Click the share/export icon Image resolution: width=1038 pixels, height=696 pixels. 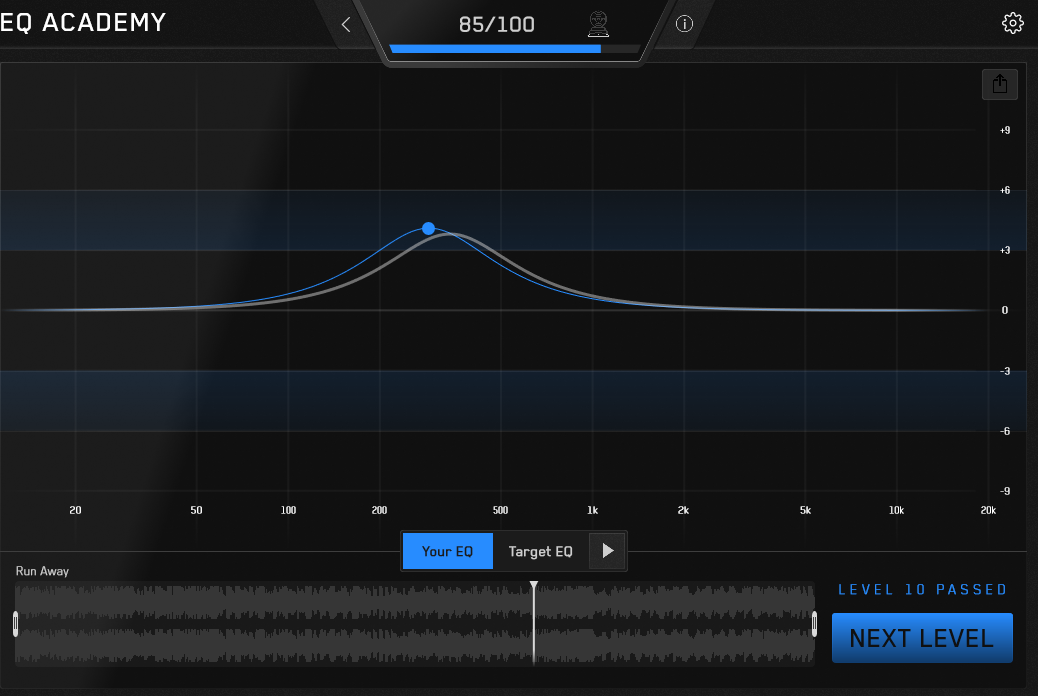(x=1000, y=84)
